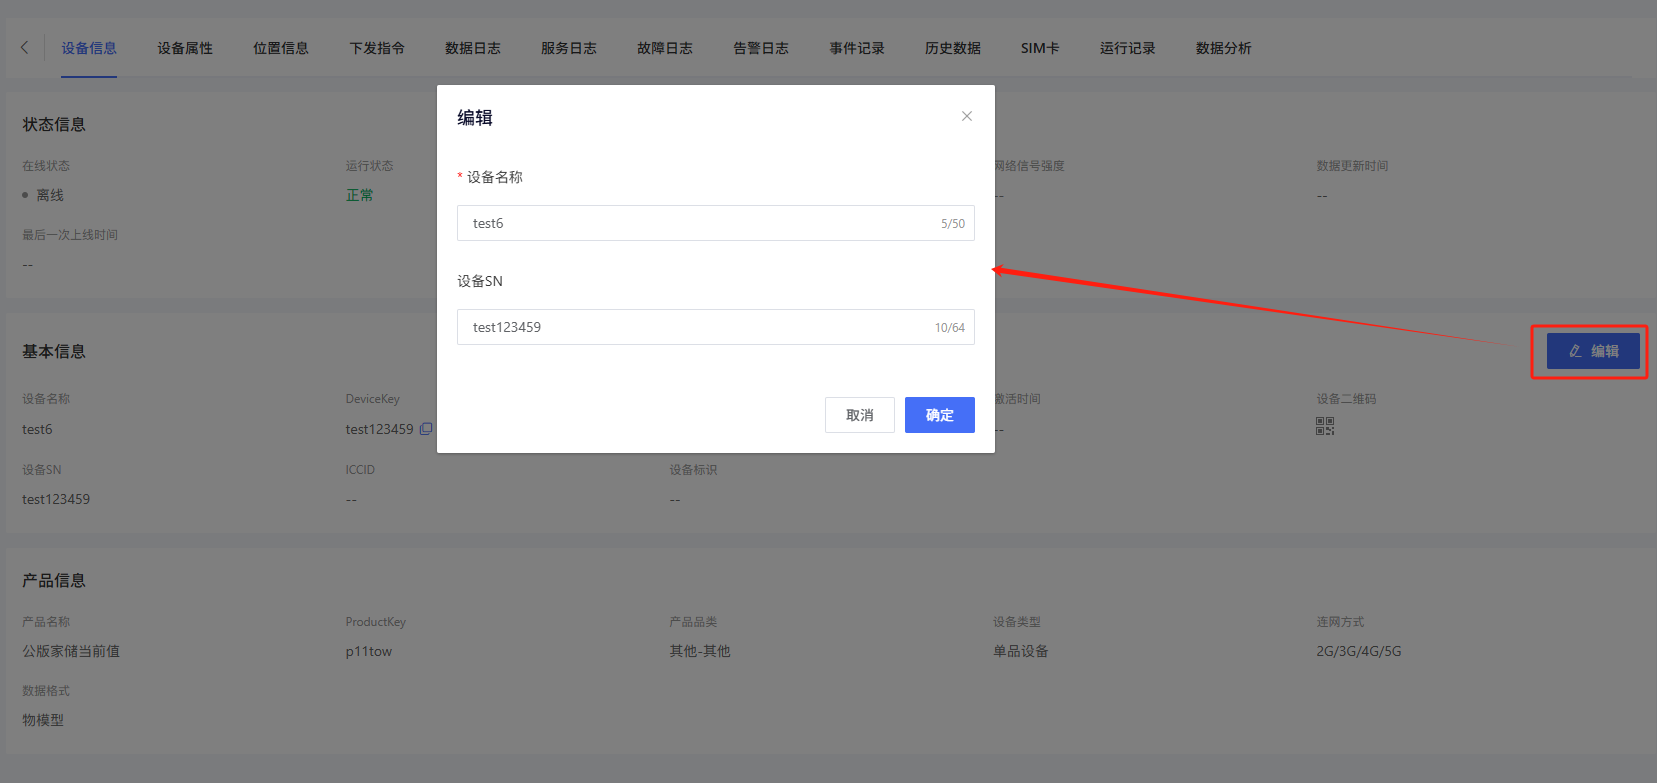This screenshot has width=1657, height=783.
Task: Copy the DeviceKey using copy icon
Action: click(x=426, y=429)
